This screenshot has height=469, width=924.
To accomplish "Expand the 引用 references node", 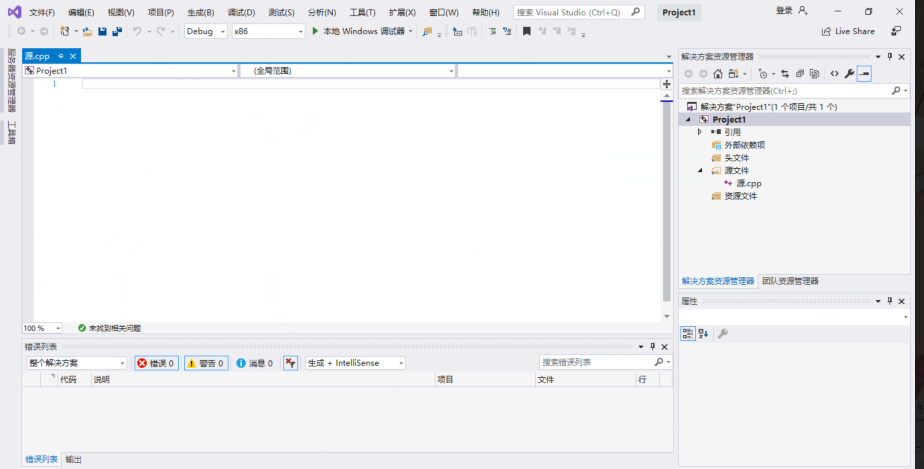I will pos(699,132).
